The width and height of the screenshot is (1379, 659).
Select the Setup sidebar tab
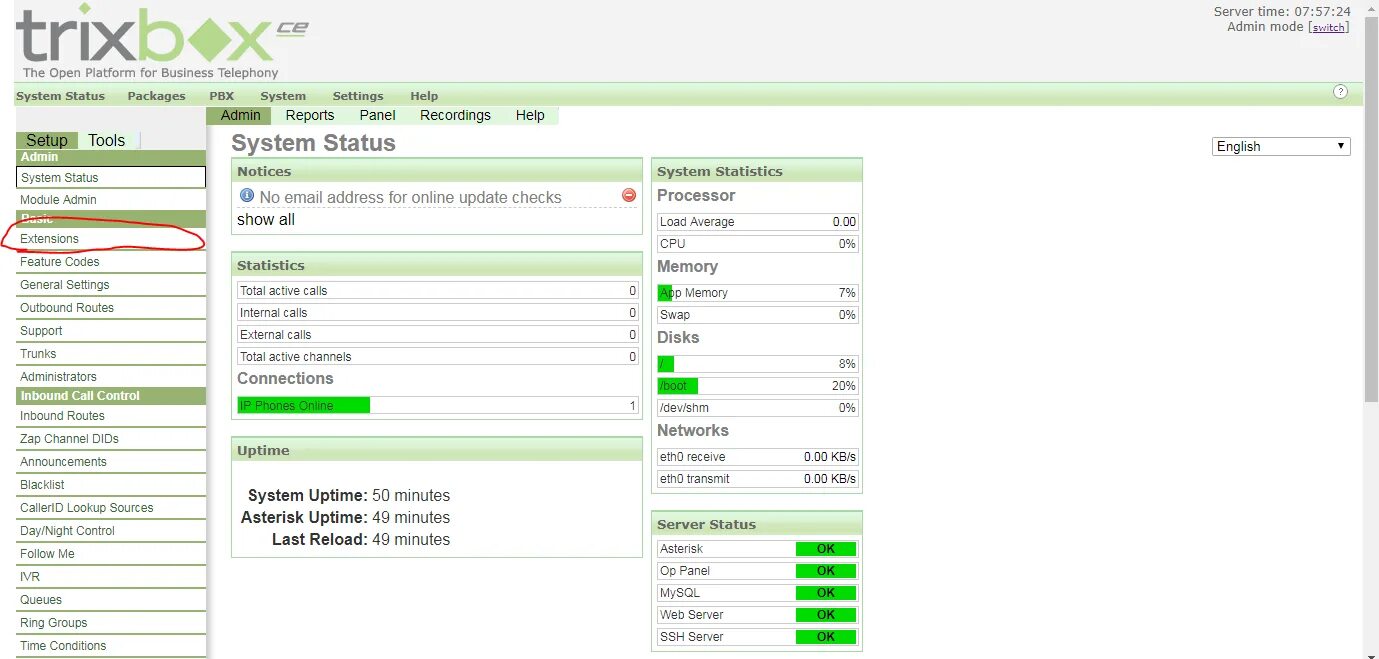[47, 140]
